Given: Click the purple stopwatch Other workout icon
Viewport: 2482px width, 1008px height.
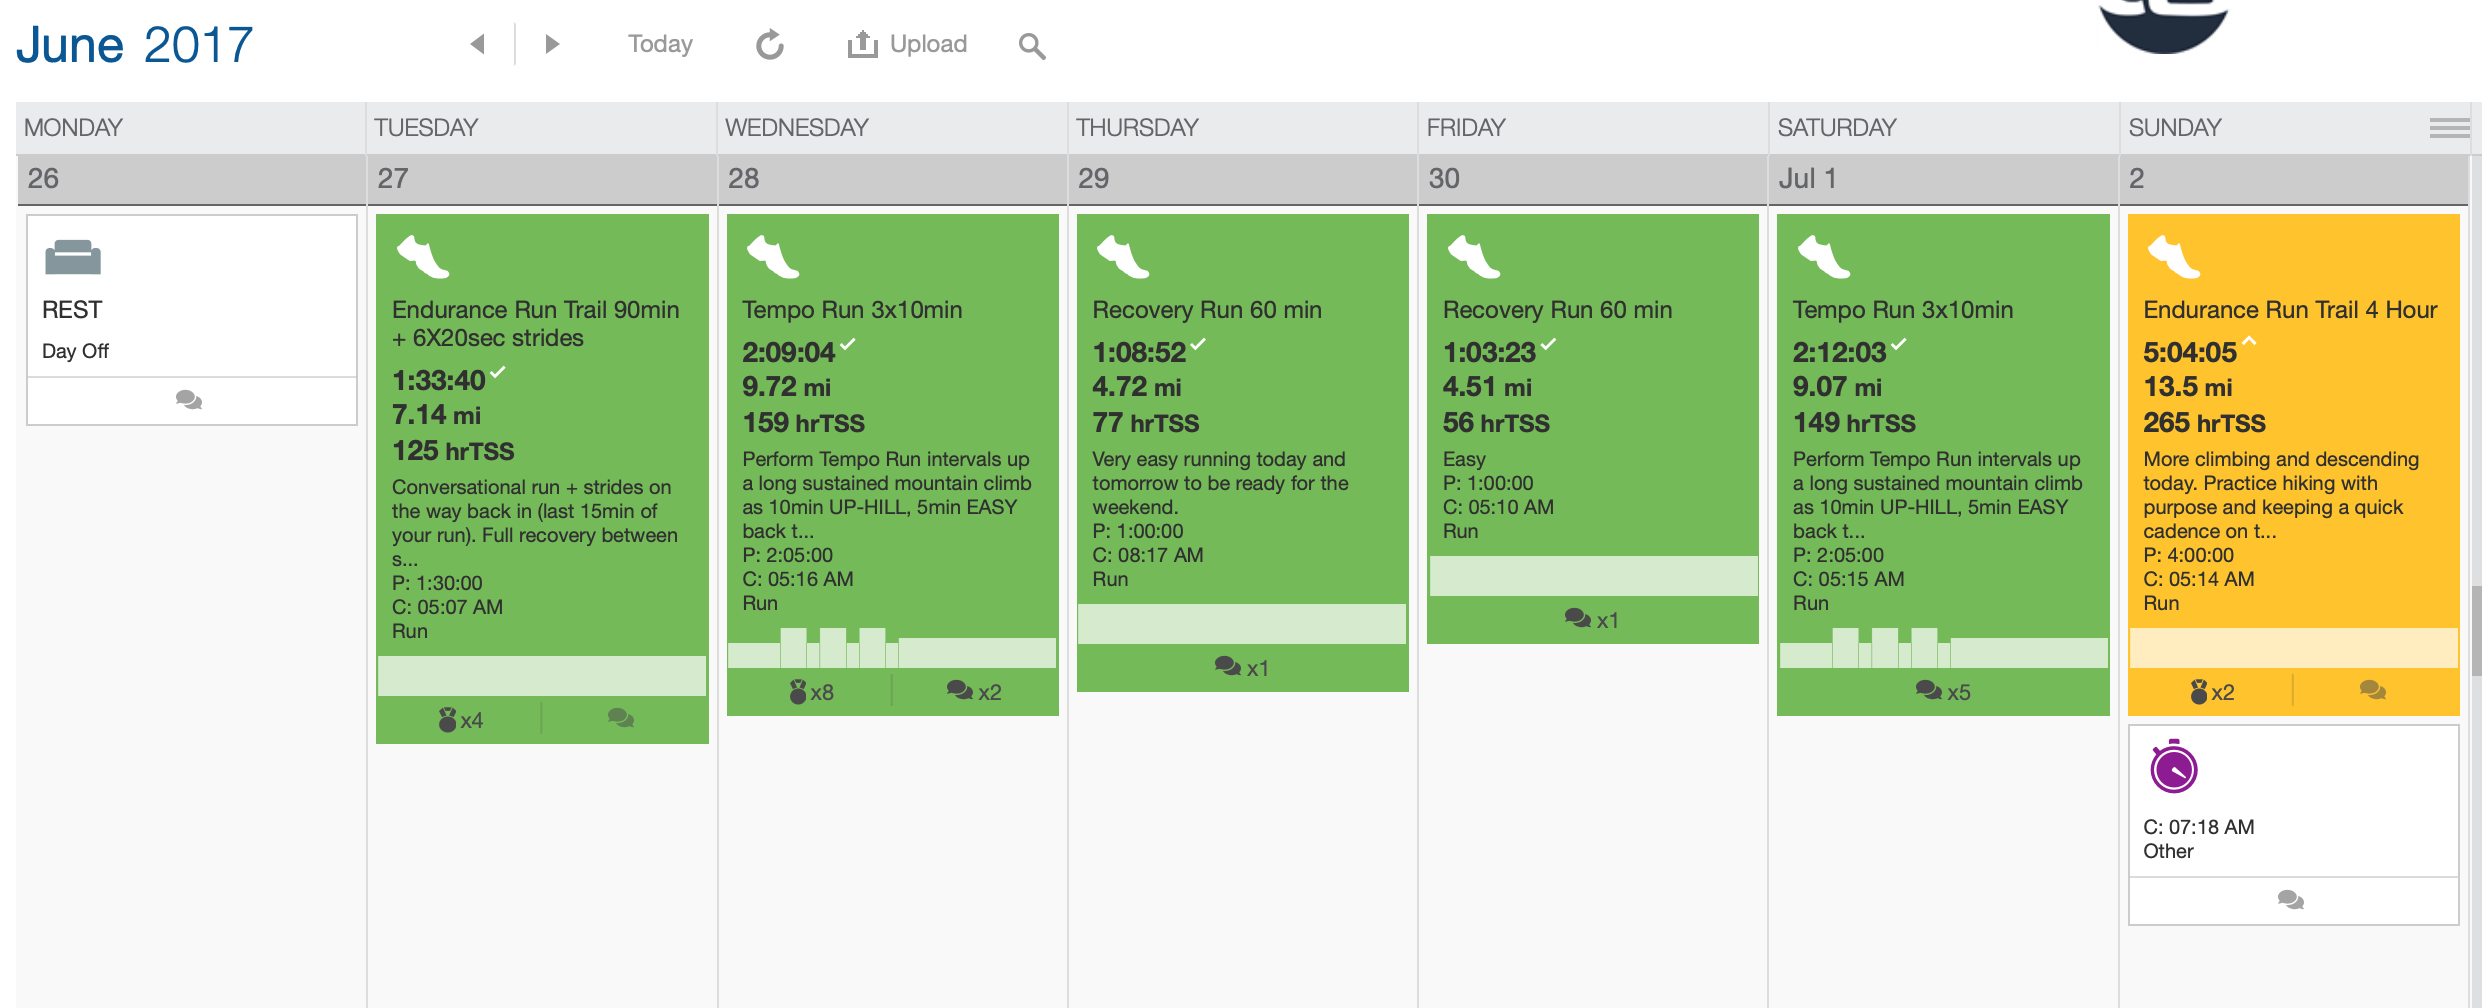Looking at the screenshot, I should (2173, 769).
